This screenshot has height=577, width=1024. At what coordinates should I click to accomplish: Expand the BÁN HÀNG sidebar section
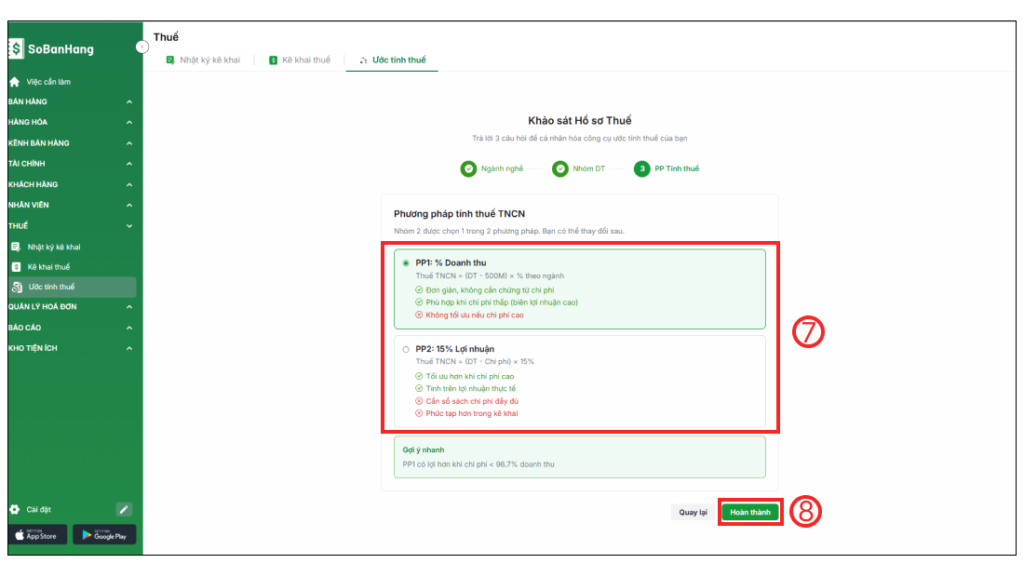pos(128,102)
